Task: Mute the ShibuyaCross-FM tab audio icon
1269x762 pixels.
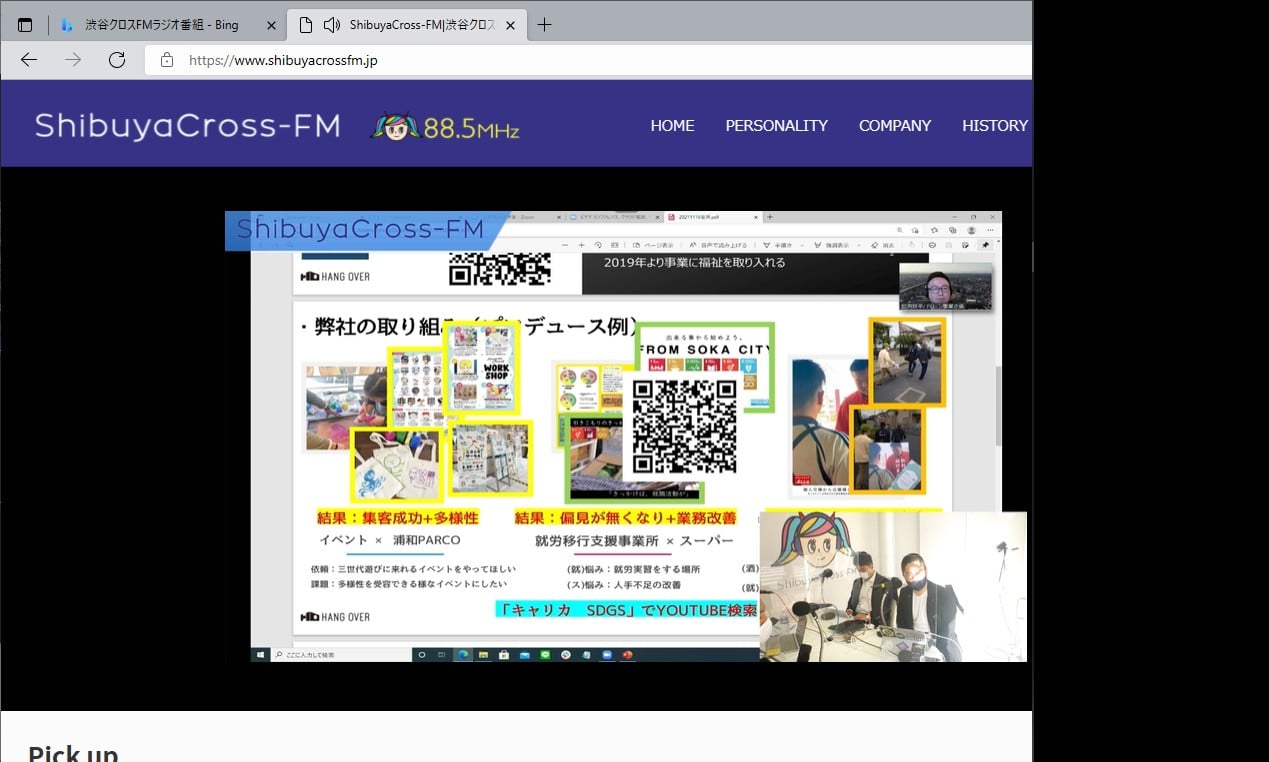Action: (x=331, y=25)
